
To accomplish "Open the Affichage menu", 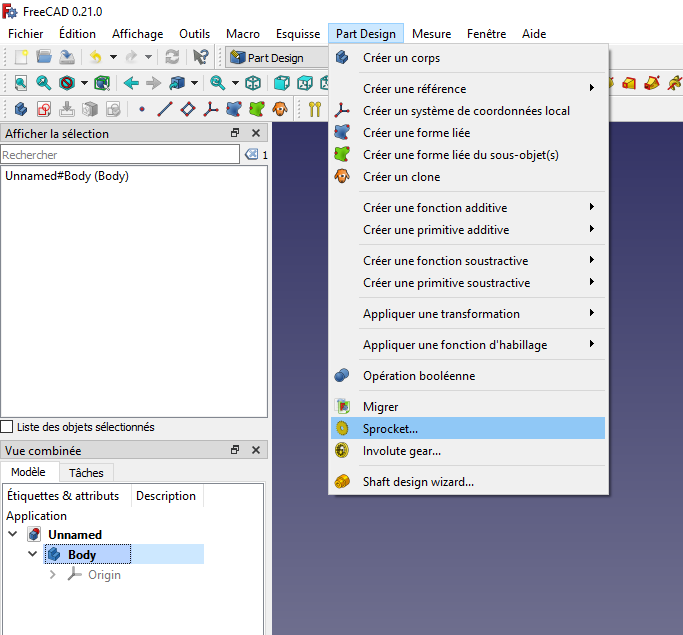I will (x=138, y=34).
